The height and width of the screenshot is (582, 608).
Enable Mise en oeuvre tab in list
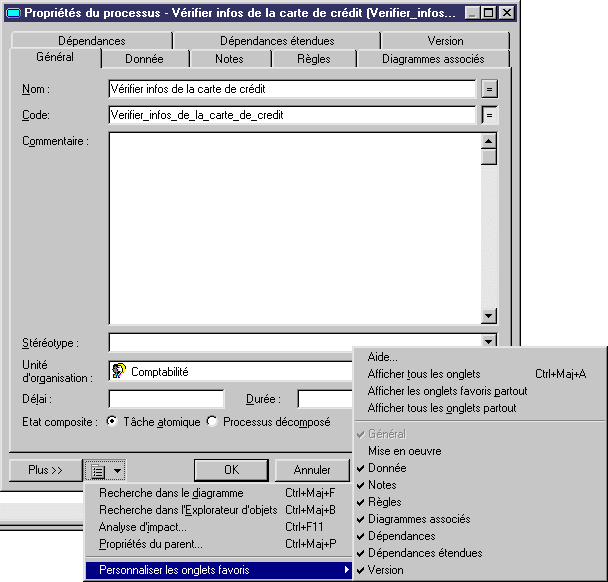tap(398, 451)
